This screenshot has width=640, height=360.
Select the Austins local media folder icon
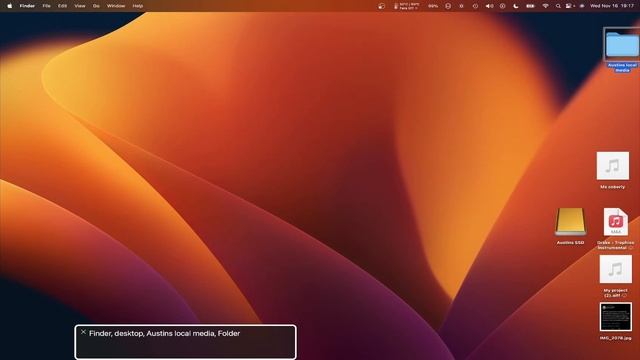point(622,45)
